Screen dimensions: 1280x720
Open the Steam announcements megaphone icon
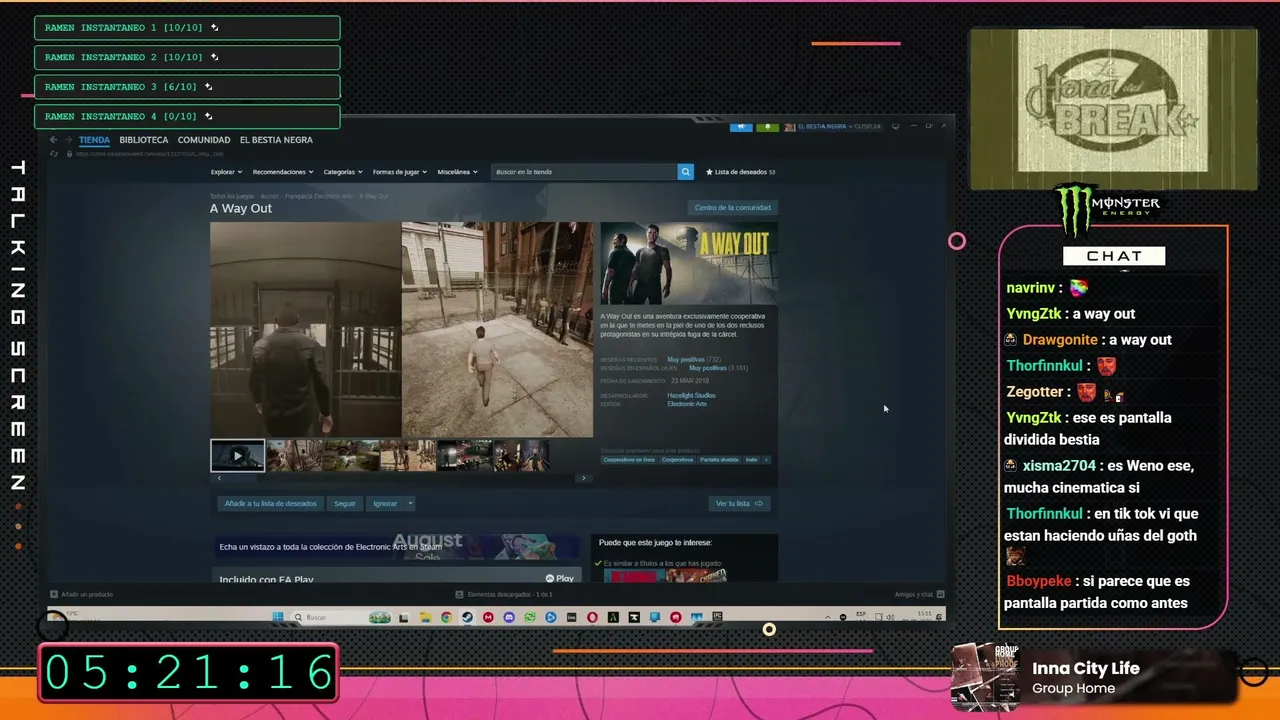741,127
